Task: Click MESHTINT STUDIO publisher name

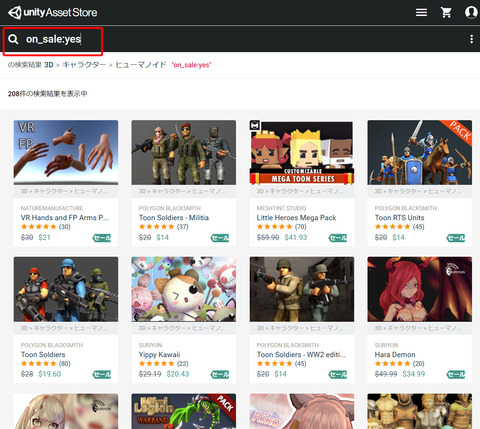Action: (x=281, y=208)
